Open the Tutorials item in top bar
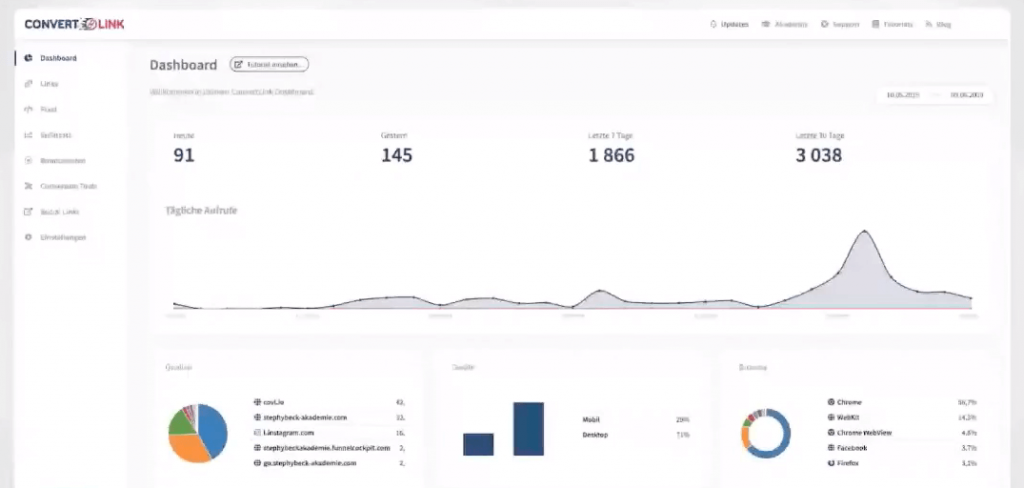The image size is (1024, 488). (892, 24)
